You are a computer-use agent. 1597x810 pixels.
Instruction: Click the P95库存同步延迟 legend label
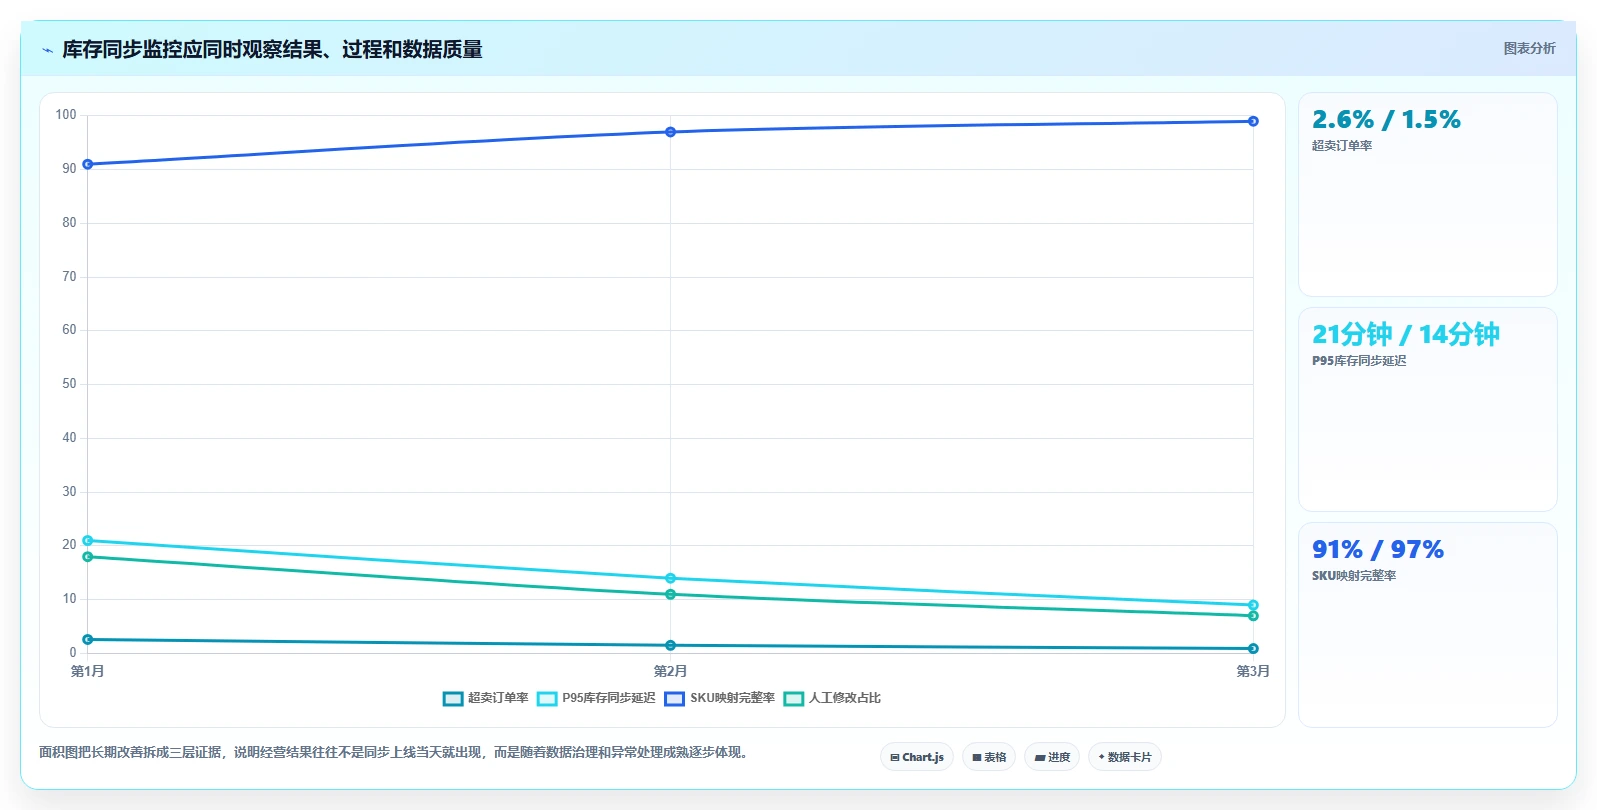pyautogui.click(x=609, y=698)
